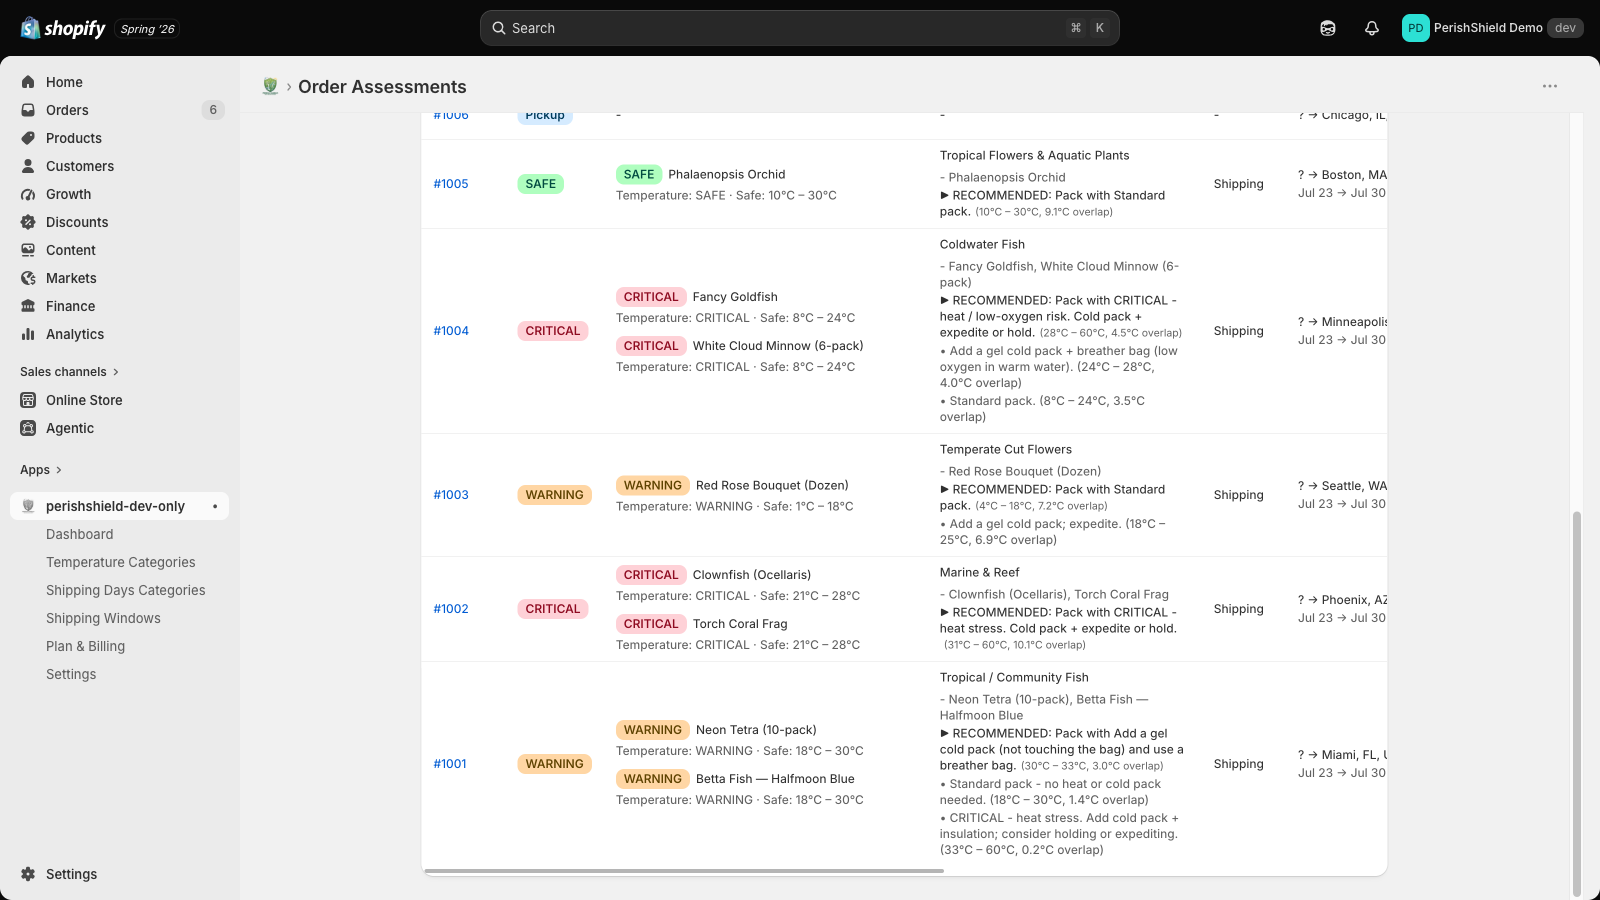The height and width of the screenshot is (900, 1600).
Task: Open Products page
Action: point(74,138)
